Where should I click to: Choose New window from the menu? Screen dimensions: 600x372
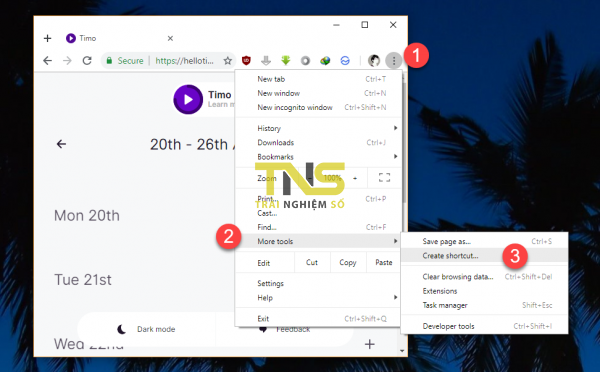click(318, 93)
